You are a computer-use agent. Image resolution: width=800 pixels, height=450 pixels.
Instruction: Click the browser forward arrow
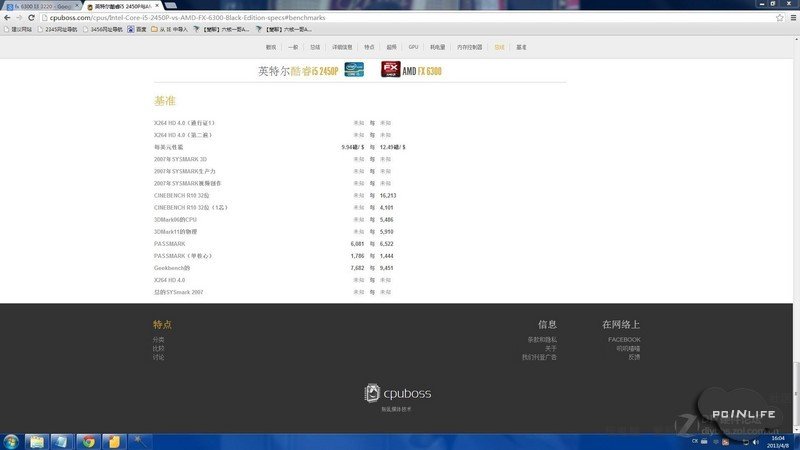click(x=19, y=17)
